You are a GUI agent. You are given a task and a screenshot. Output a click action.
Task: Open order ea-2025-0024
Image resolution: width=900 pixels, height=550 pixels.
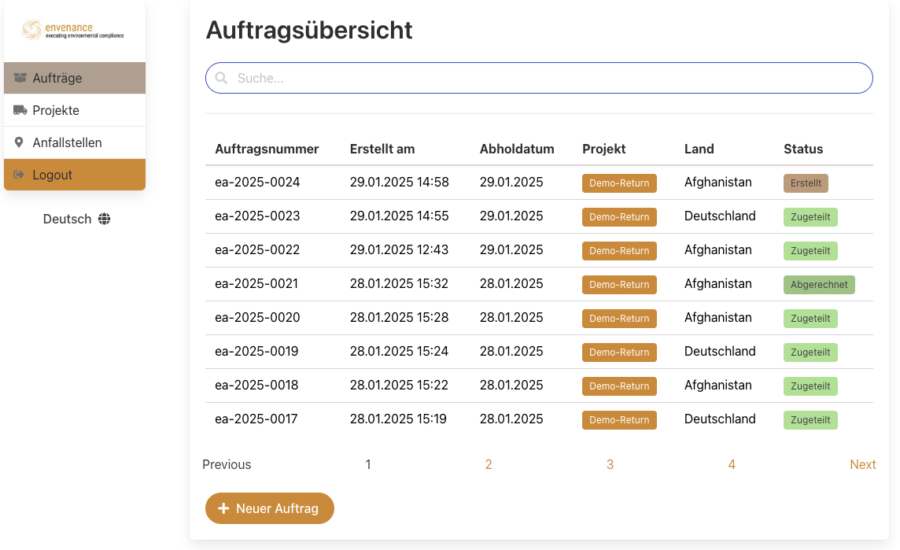[257, 182]
